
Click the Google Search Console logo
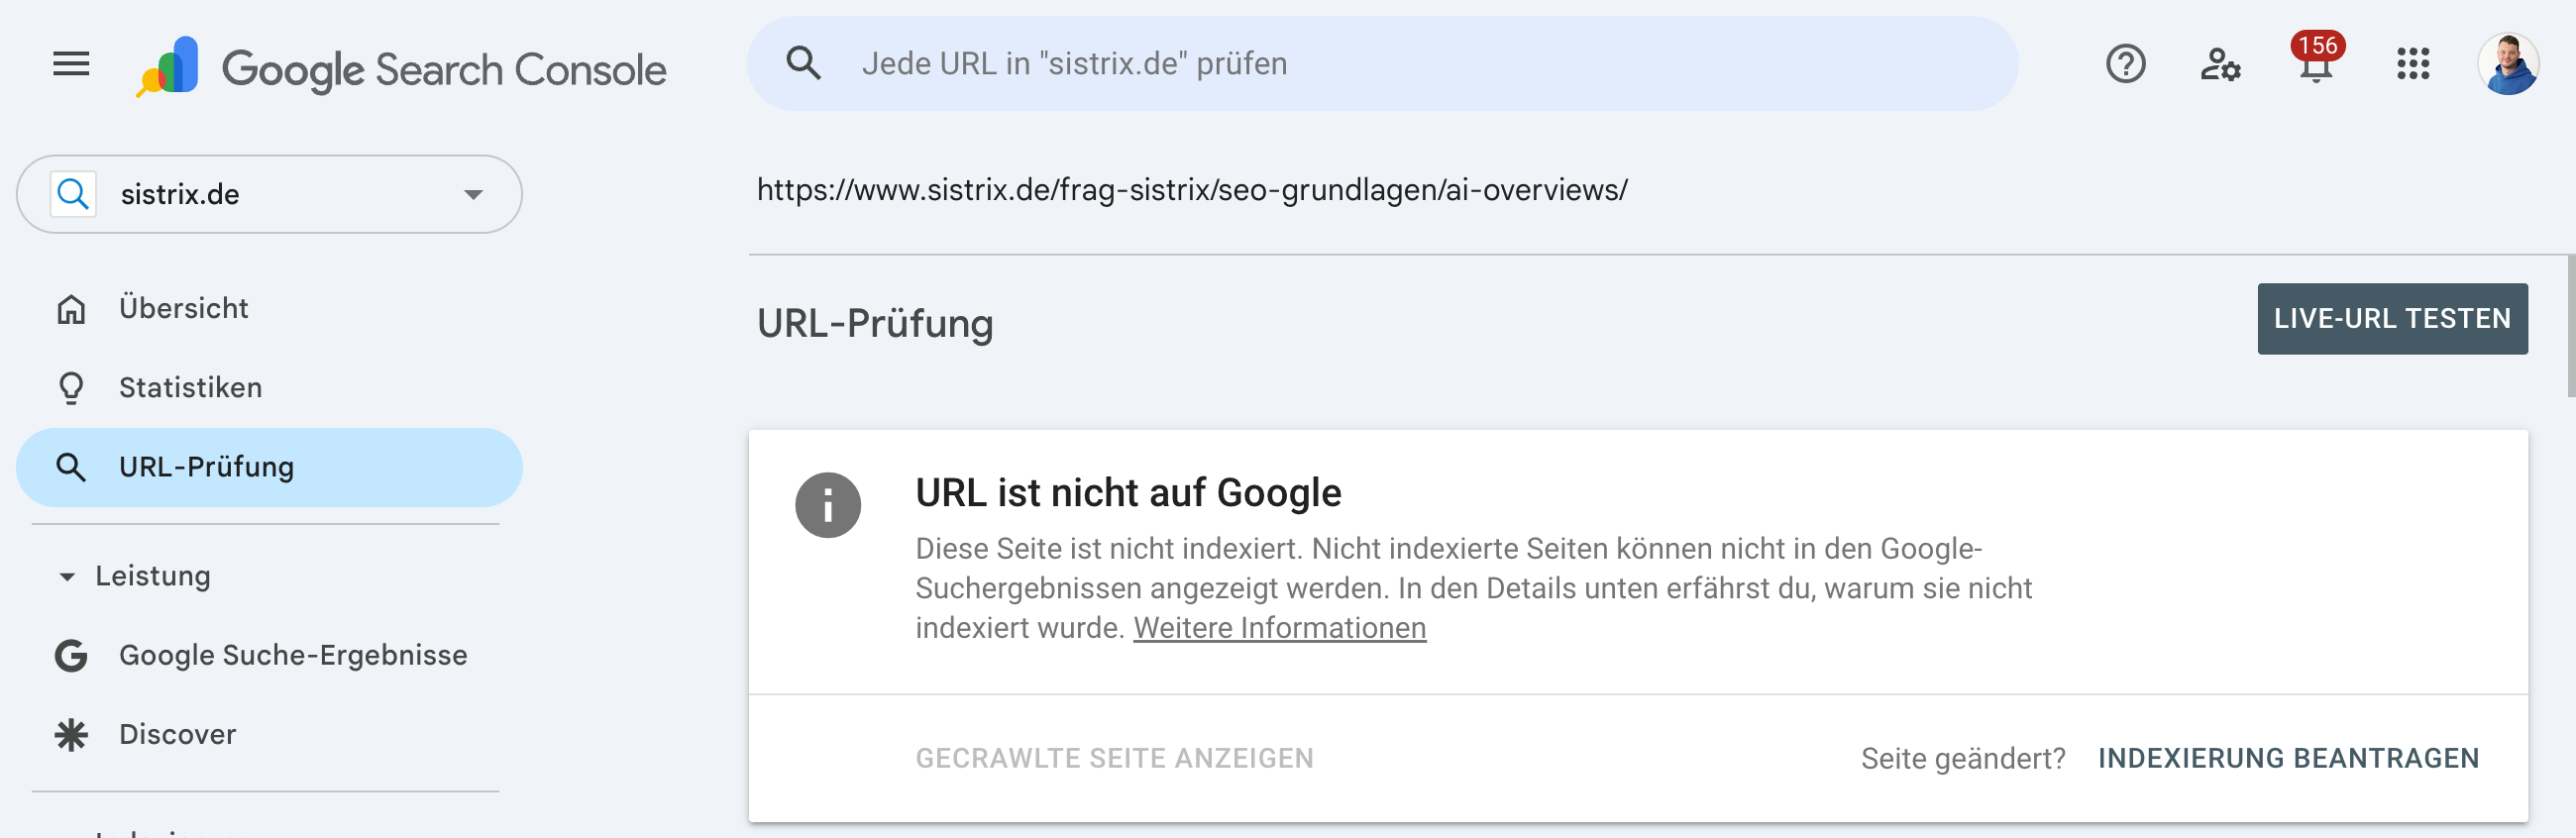click(401, 67)
